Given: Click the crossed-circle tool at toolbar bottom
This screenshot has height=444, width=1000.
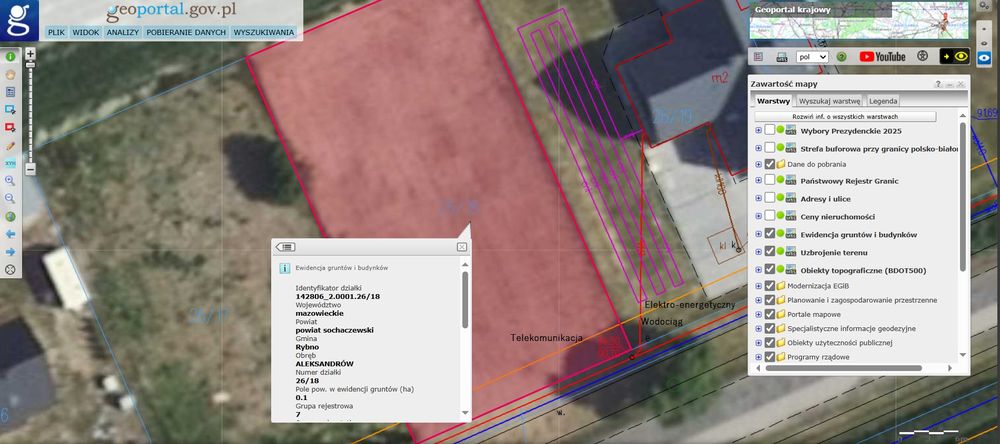Looking at the screenshot, I should tap(10, 269).
